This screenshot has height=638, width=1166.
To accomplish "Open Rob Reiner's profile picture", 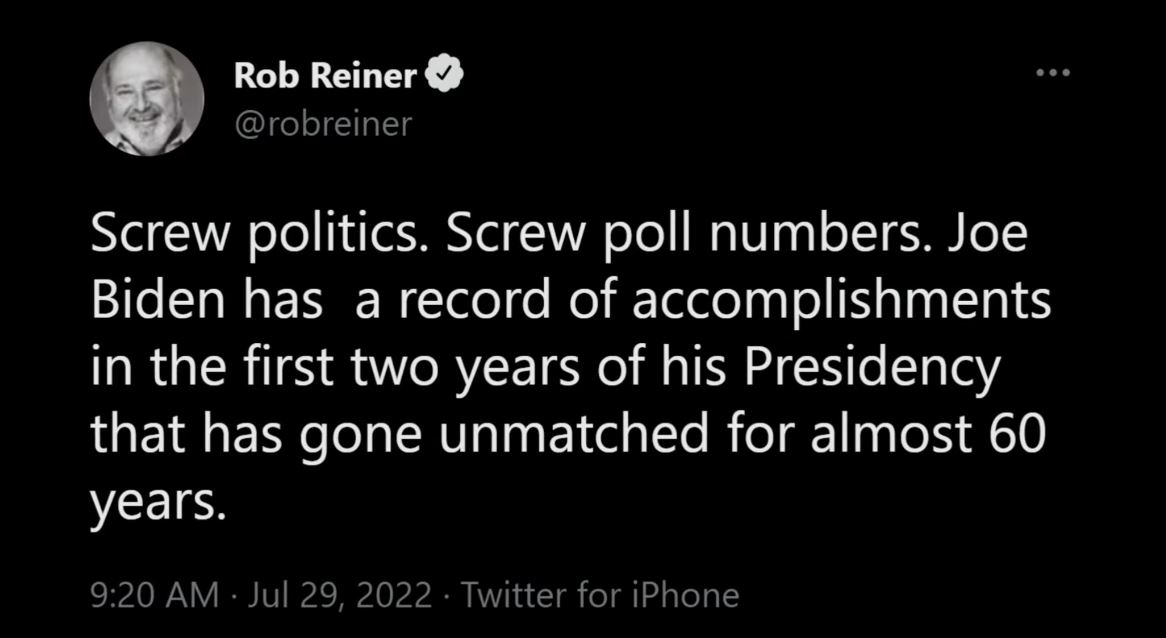I will click(x=146, y=99).
